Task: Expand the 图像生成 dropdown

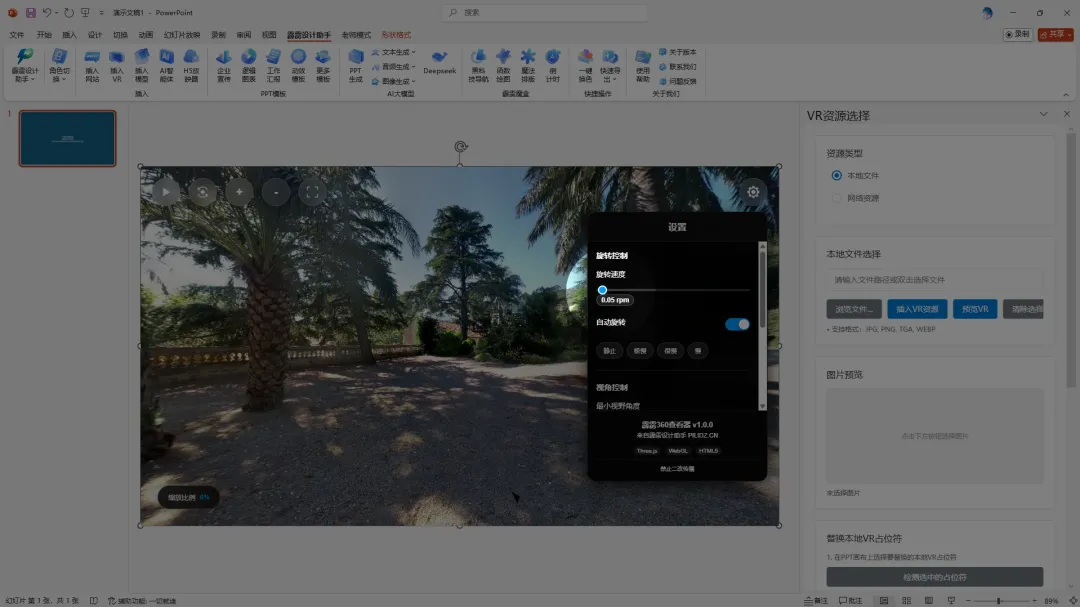Action: (393, 81)
